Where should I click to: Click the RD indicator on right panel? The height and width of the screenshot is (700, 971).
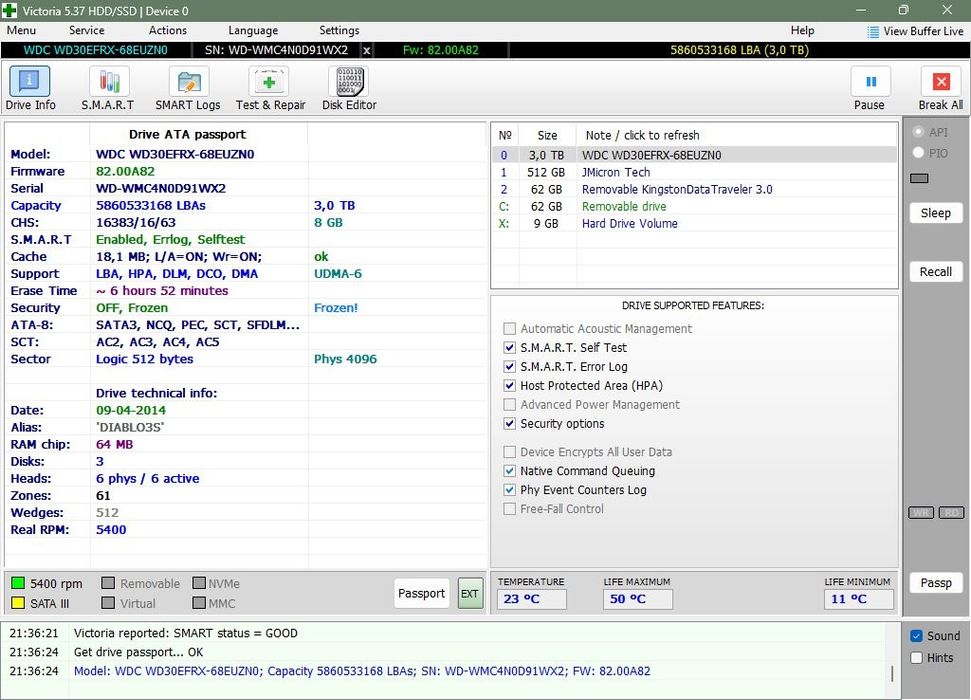[951, 512]
